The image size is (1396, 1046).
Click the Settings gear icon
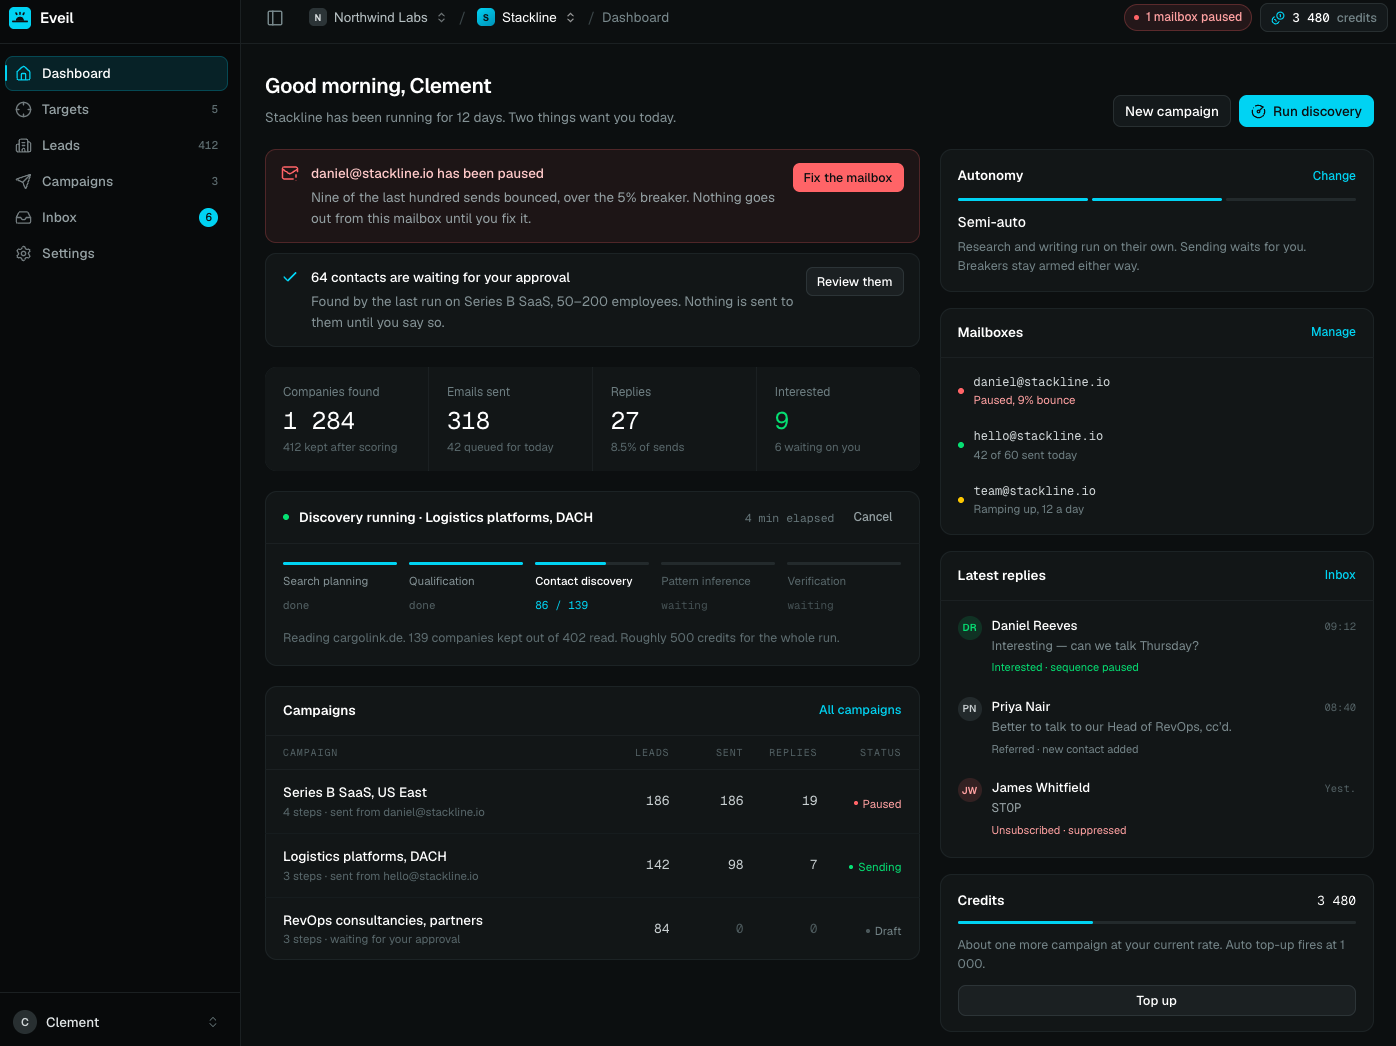(24, 253)
